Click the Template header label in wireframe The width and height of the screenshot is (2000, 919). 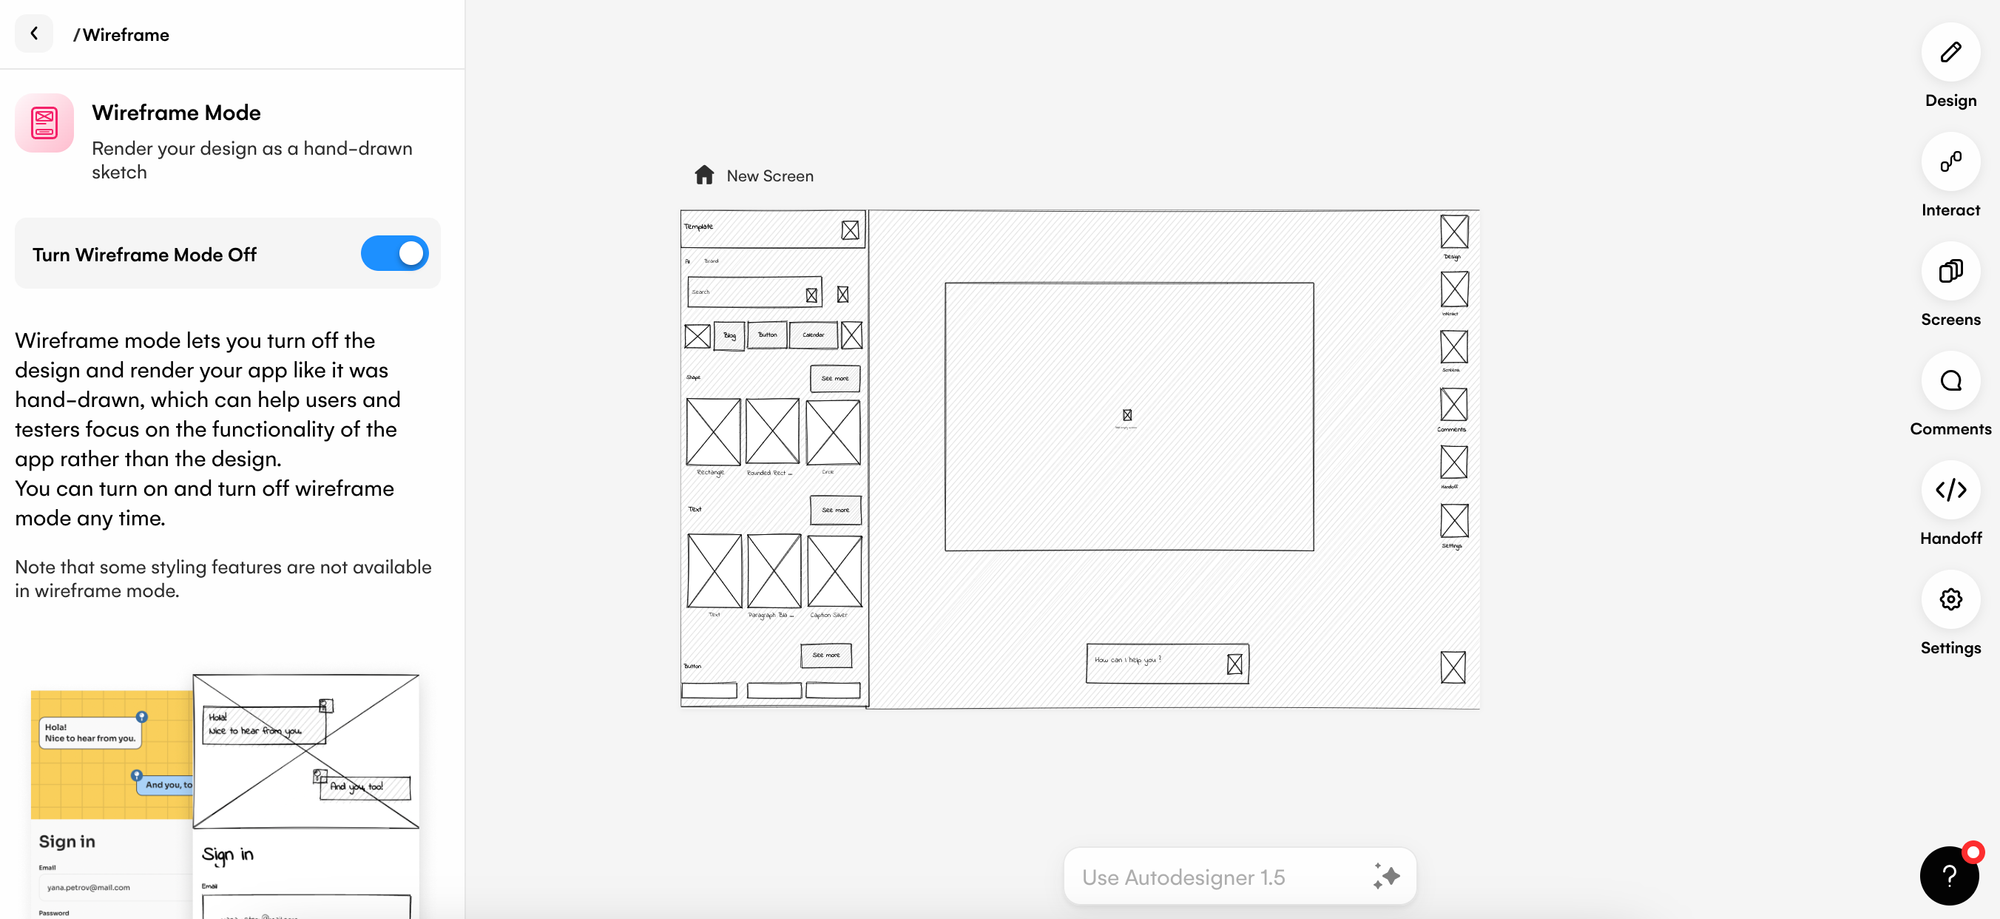699,227
